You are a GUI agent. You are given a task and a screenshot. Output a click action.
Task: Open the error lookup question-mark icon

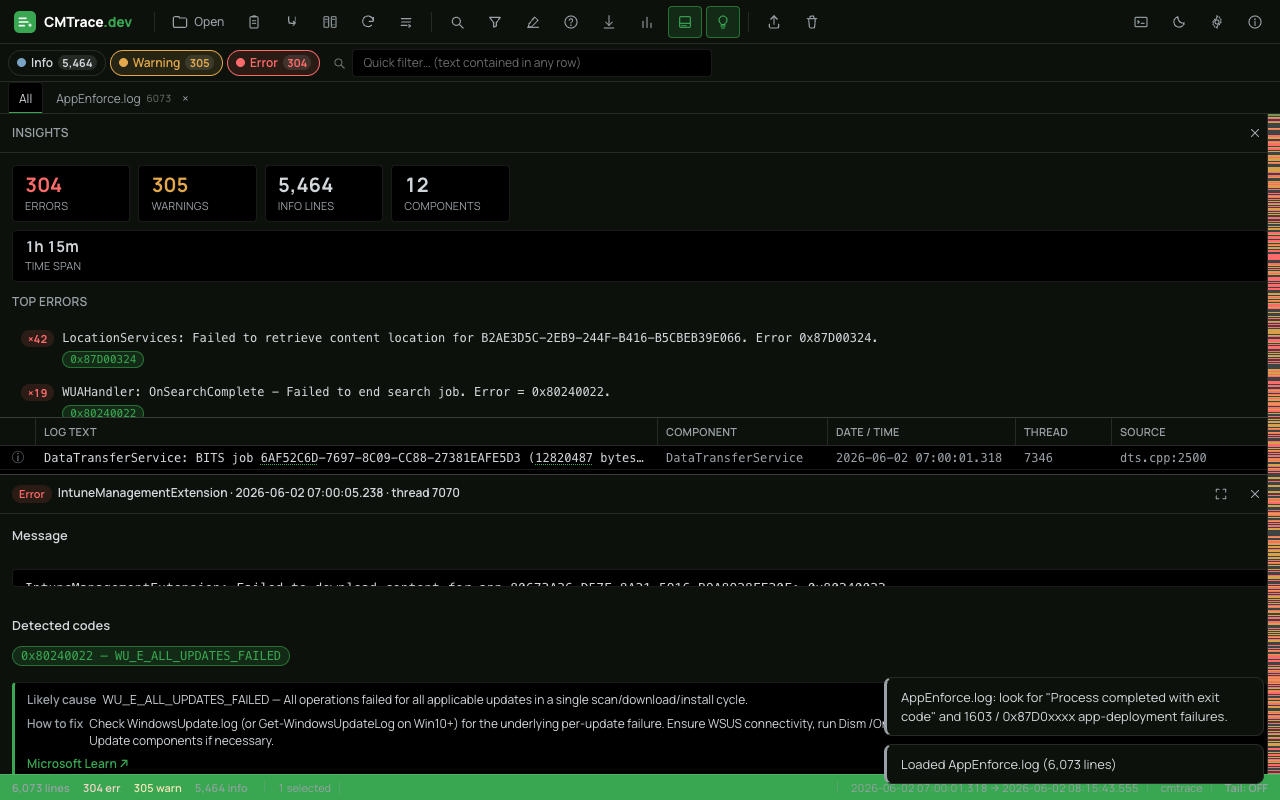571,22
